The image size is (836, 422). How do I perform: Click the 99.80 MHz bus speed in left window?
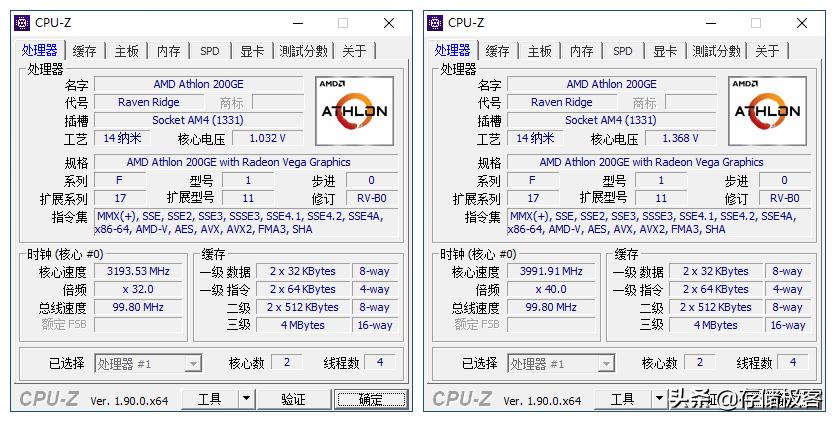(x=138, y=307)
